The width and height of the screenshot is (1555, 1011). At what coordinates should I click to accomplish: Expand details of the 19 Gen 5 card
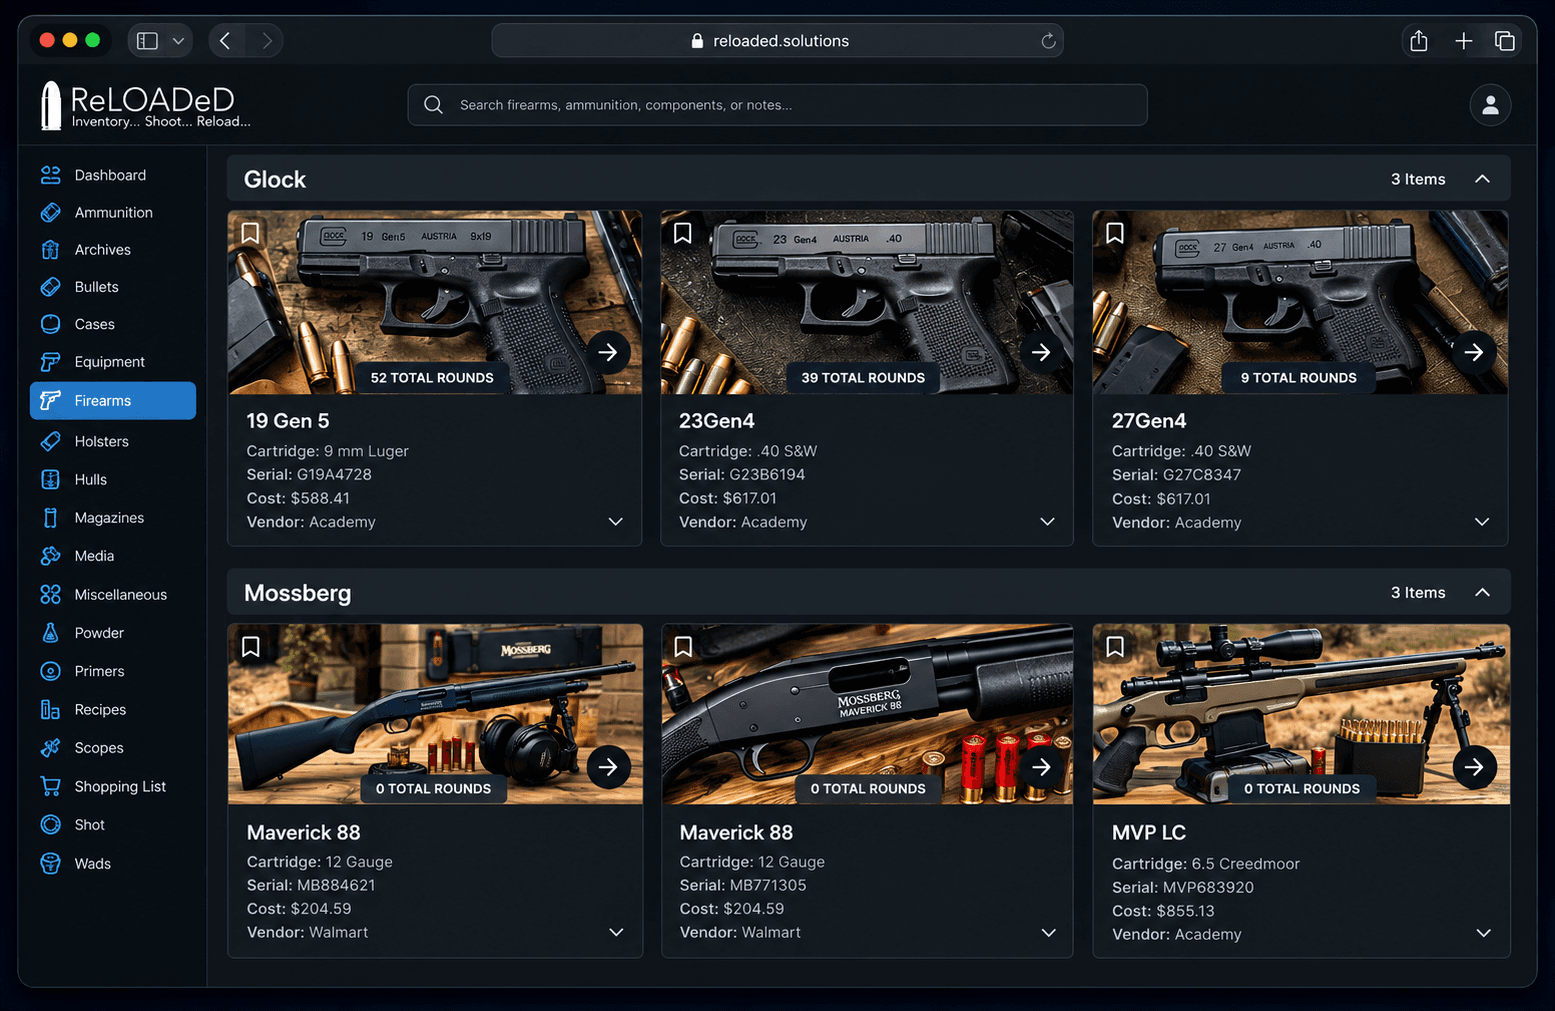click(616, 522)
